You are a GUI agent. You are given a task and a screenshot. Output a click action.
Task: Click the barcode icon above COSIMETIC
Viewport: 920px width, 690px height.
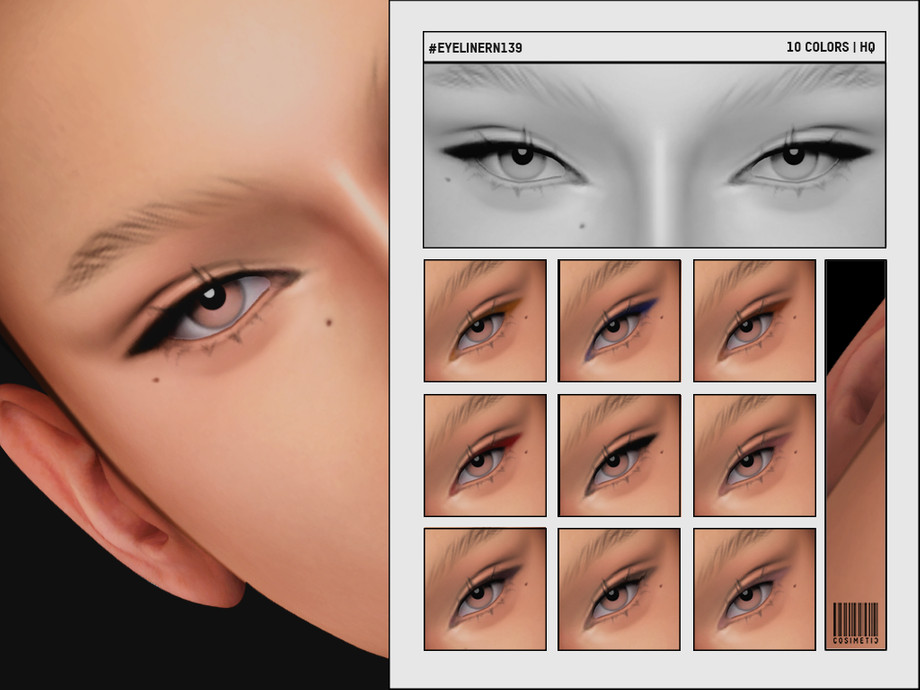click(x=855, y=618)
